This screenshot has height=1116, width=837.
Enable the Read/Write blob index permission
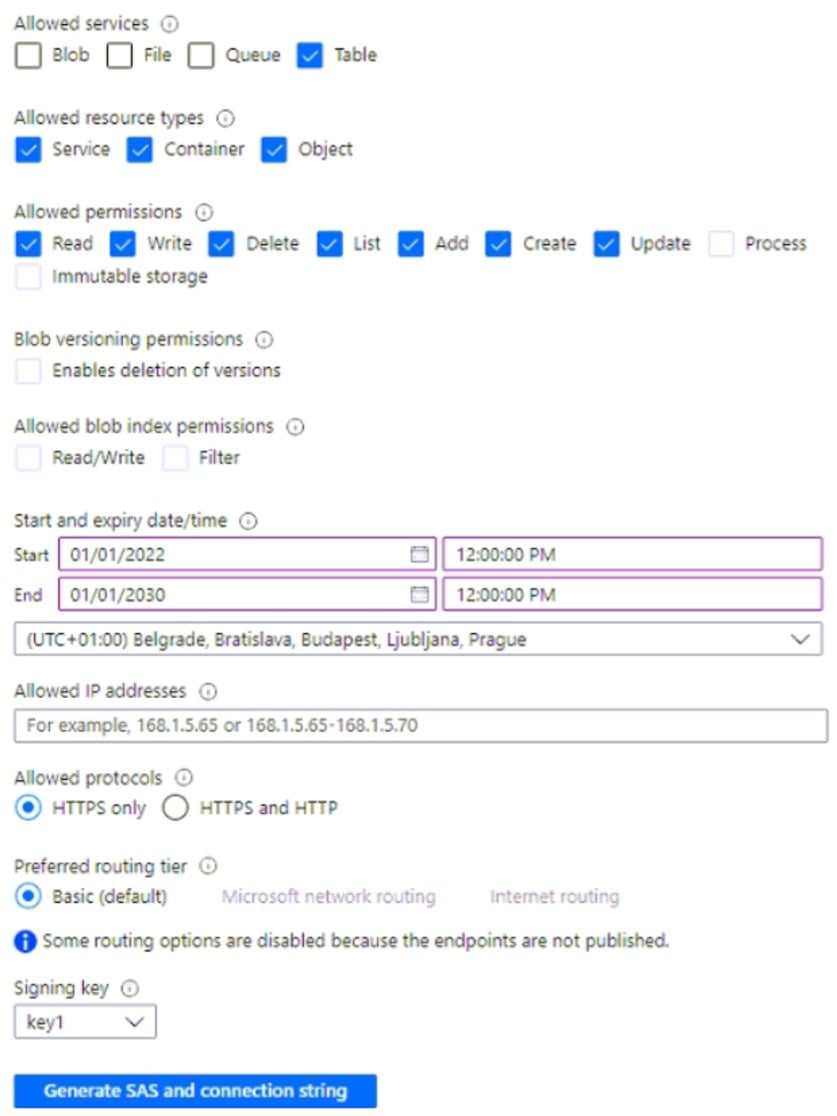coord(27,457)
